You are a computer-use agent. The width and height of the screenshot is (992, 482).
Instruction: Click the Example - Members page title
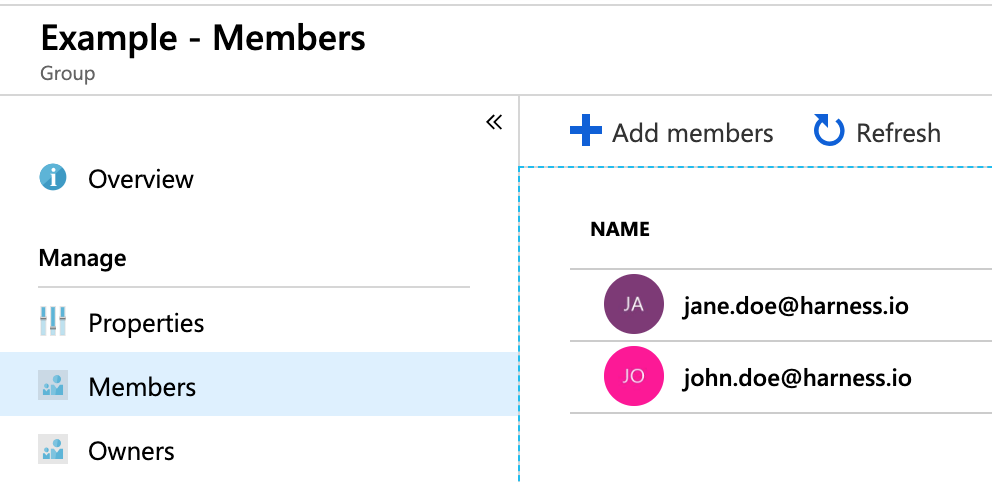point(203,39)
